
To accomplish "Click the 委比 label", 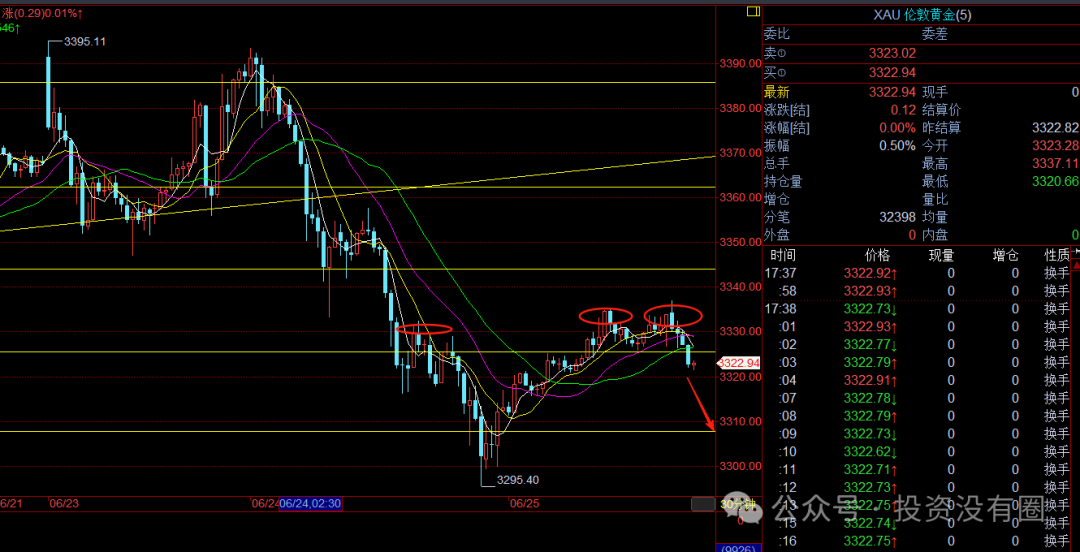I will (x=776, y=34).
